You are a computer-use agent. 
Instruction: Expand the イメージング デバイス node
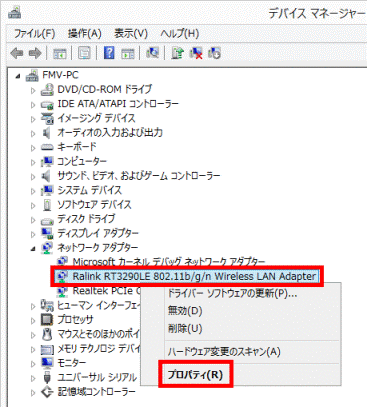33,119
